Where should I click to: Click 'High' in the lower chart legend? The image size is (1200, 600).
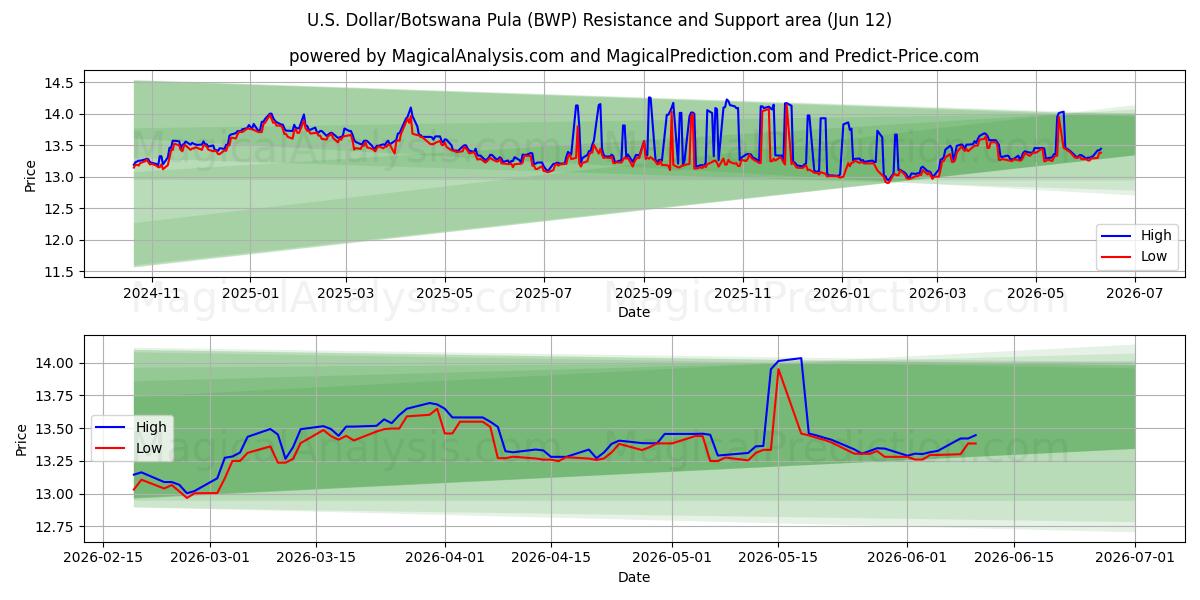pos(151,427)
